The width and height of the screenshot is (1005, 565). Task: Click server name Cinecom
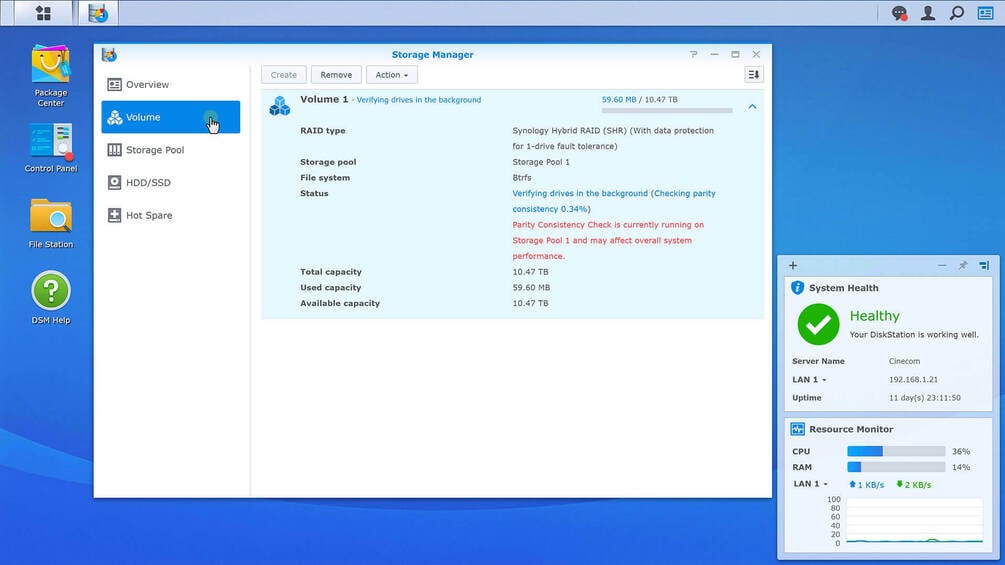[904, 361]
